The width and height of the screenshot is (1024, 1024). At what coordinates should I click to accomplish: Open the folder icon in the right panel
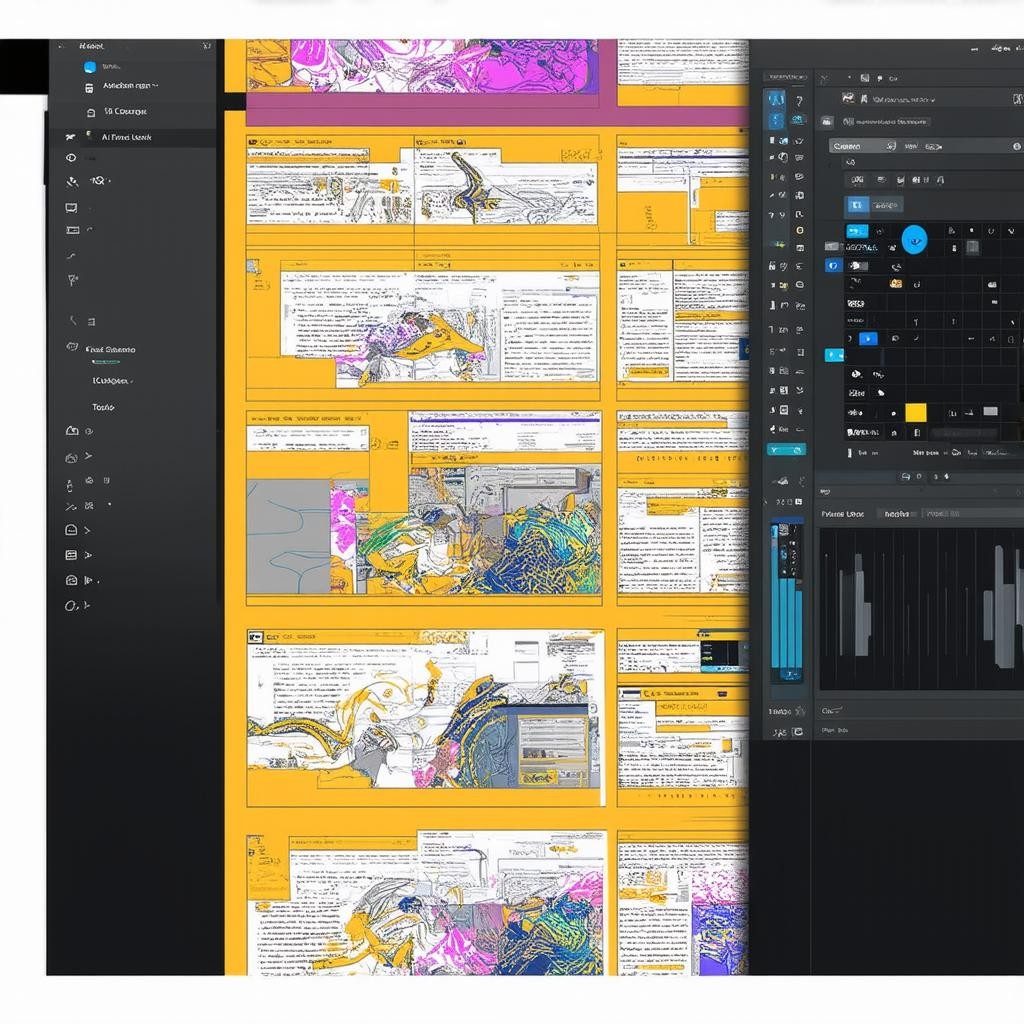click(x=827, y=122)
